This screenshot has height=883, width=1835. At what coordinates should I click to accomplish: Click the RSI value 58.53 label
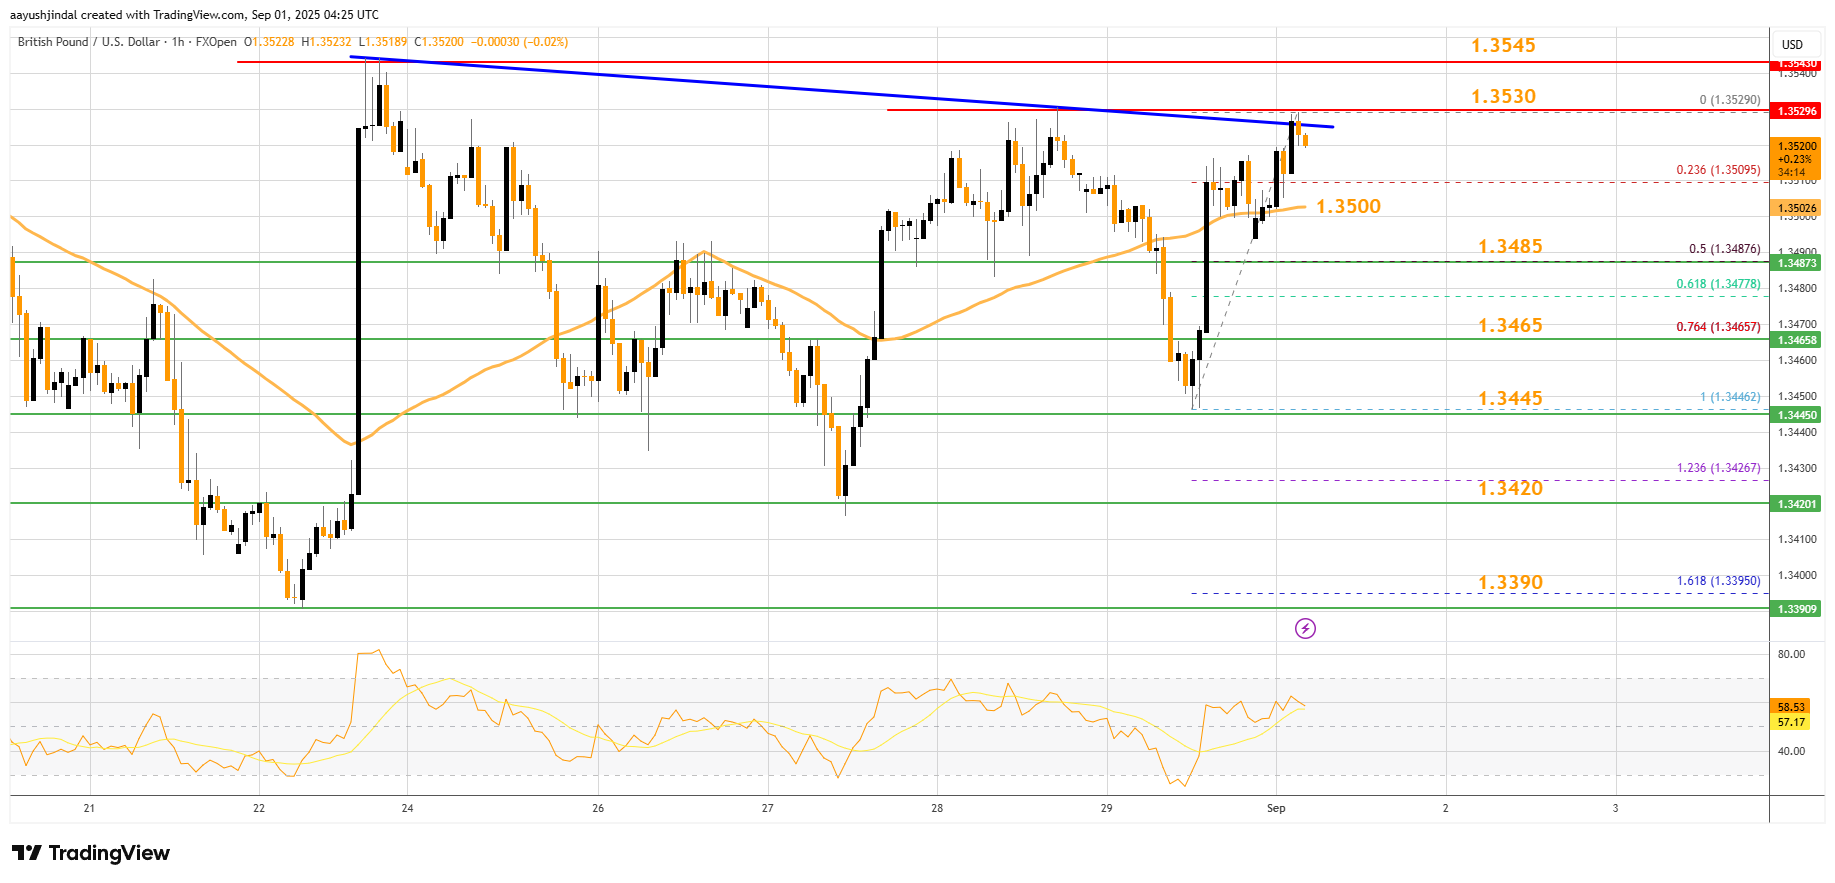coord(1791,707)
